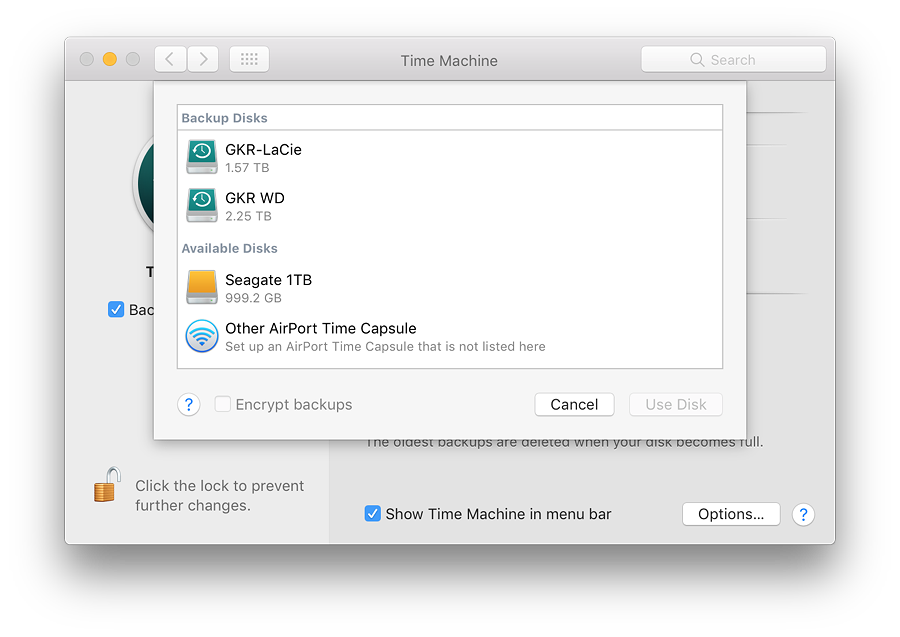
Task: Focus the Search preferences field
Action: pos(734,60)
